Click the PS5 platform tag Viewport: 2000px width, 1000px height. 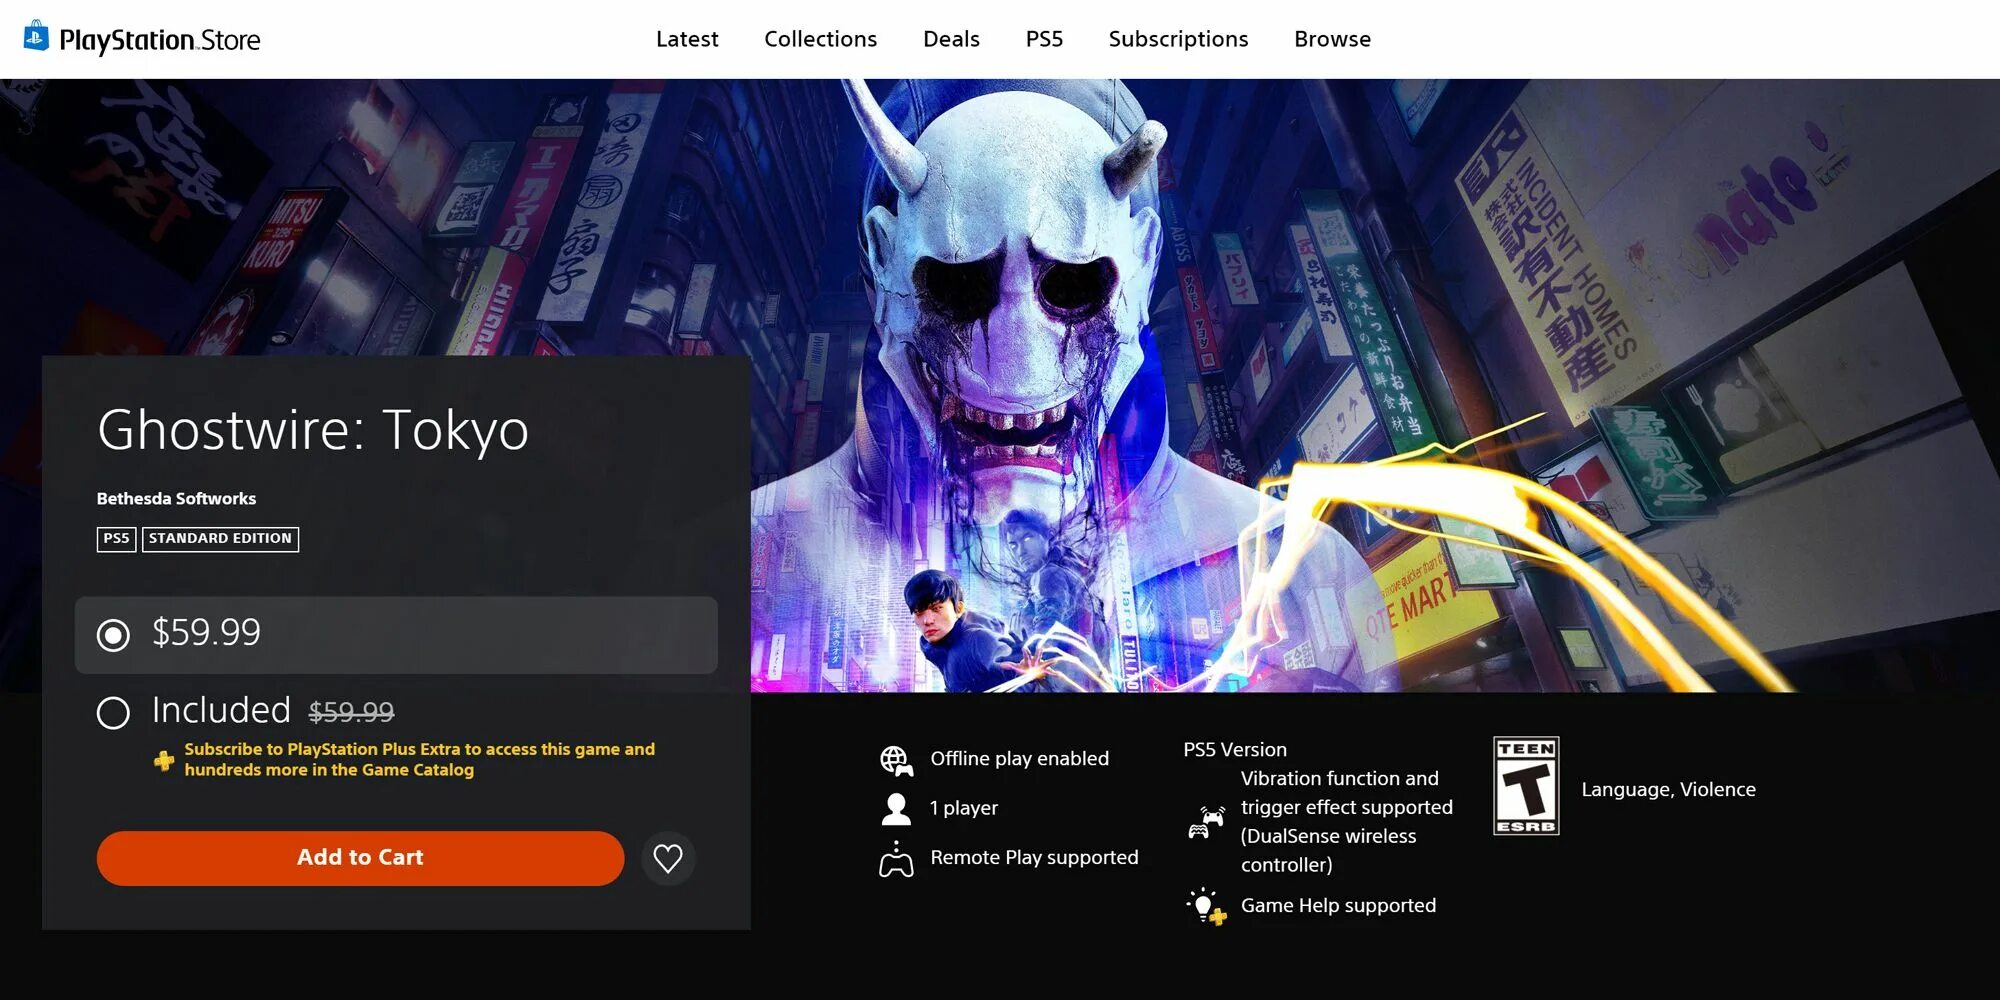pos(116,539)
